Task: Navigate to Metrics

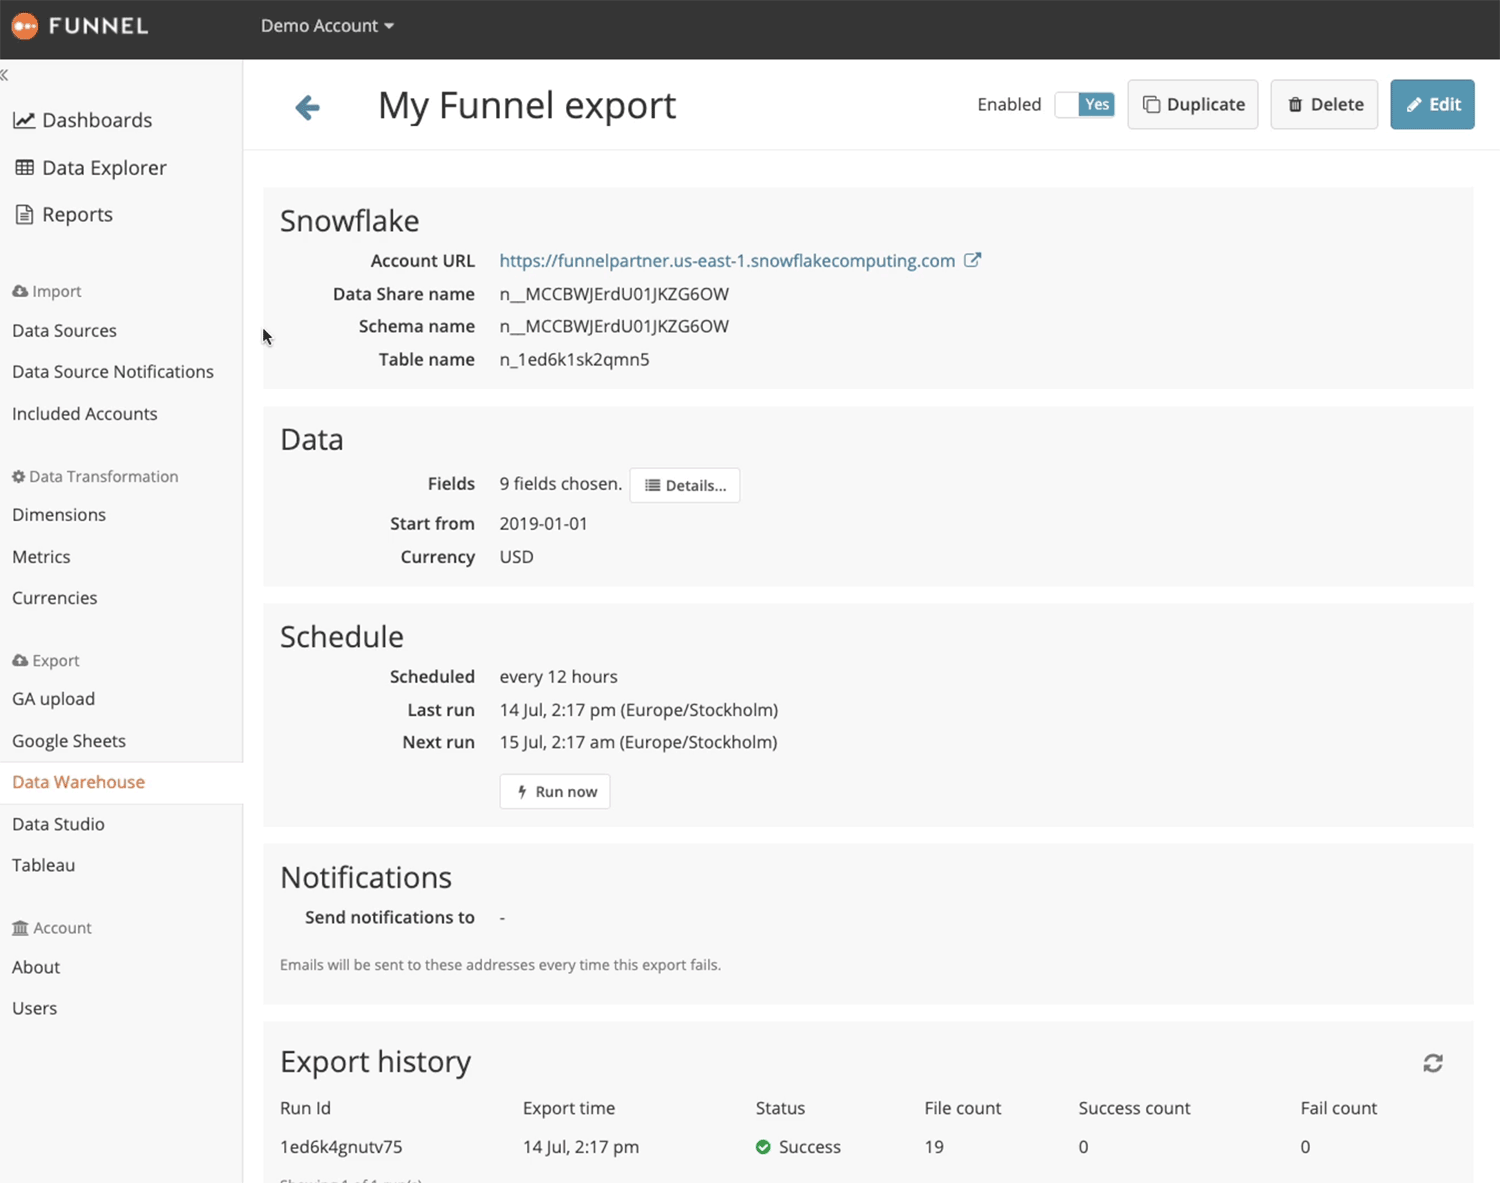Action: (x=41, y=557)
